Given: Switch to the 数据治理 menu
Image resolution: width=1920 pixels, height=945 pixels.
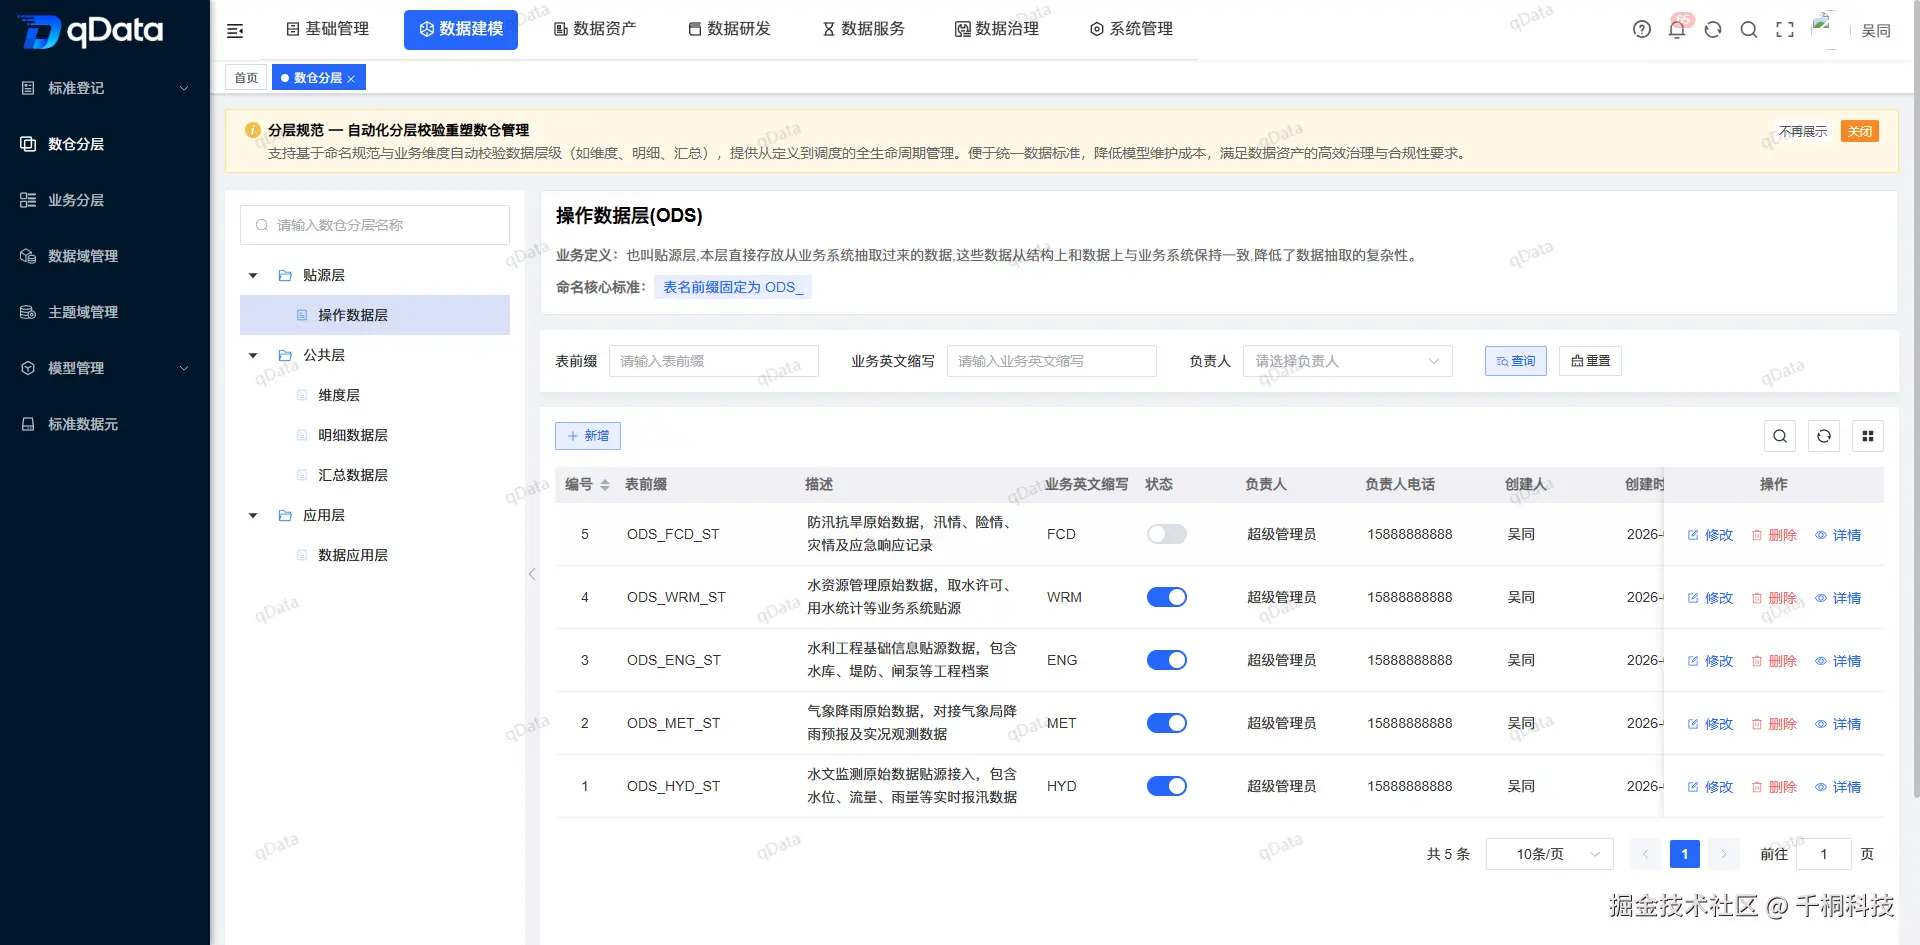Looking at the screenshot, I should click(997, 29).
